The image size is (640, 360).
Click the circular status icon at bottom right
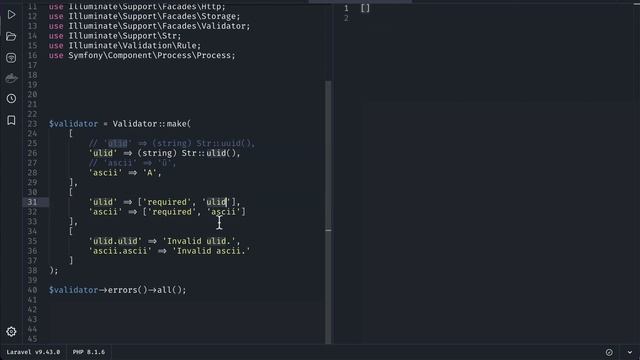(x=609, y=352)
